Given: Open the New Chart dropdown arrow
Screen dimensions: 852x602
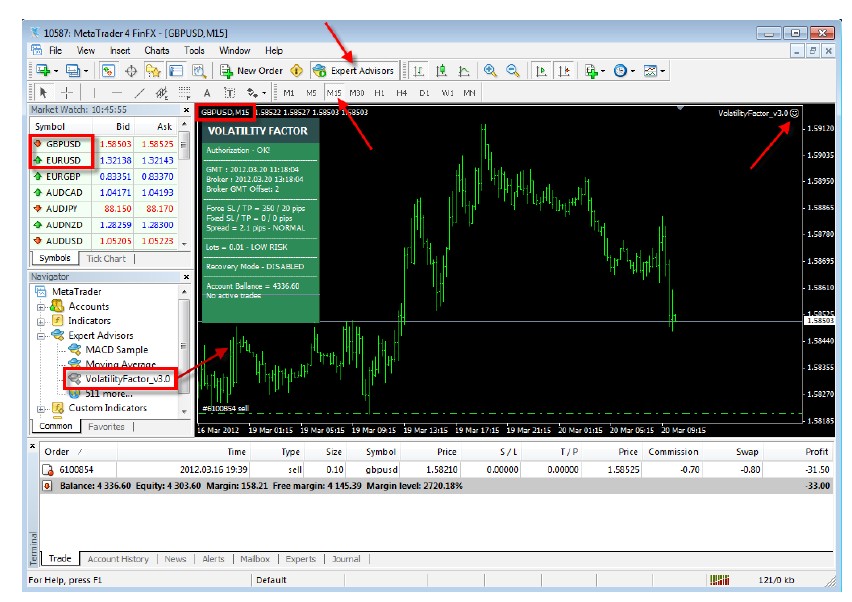Looking at the screenshot, I should (56, 71).
